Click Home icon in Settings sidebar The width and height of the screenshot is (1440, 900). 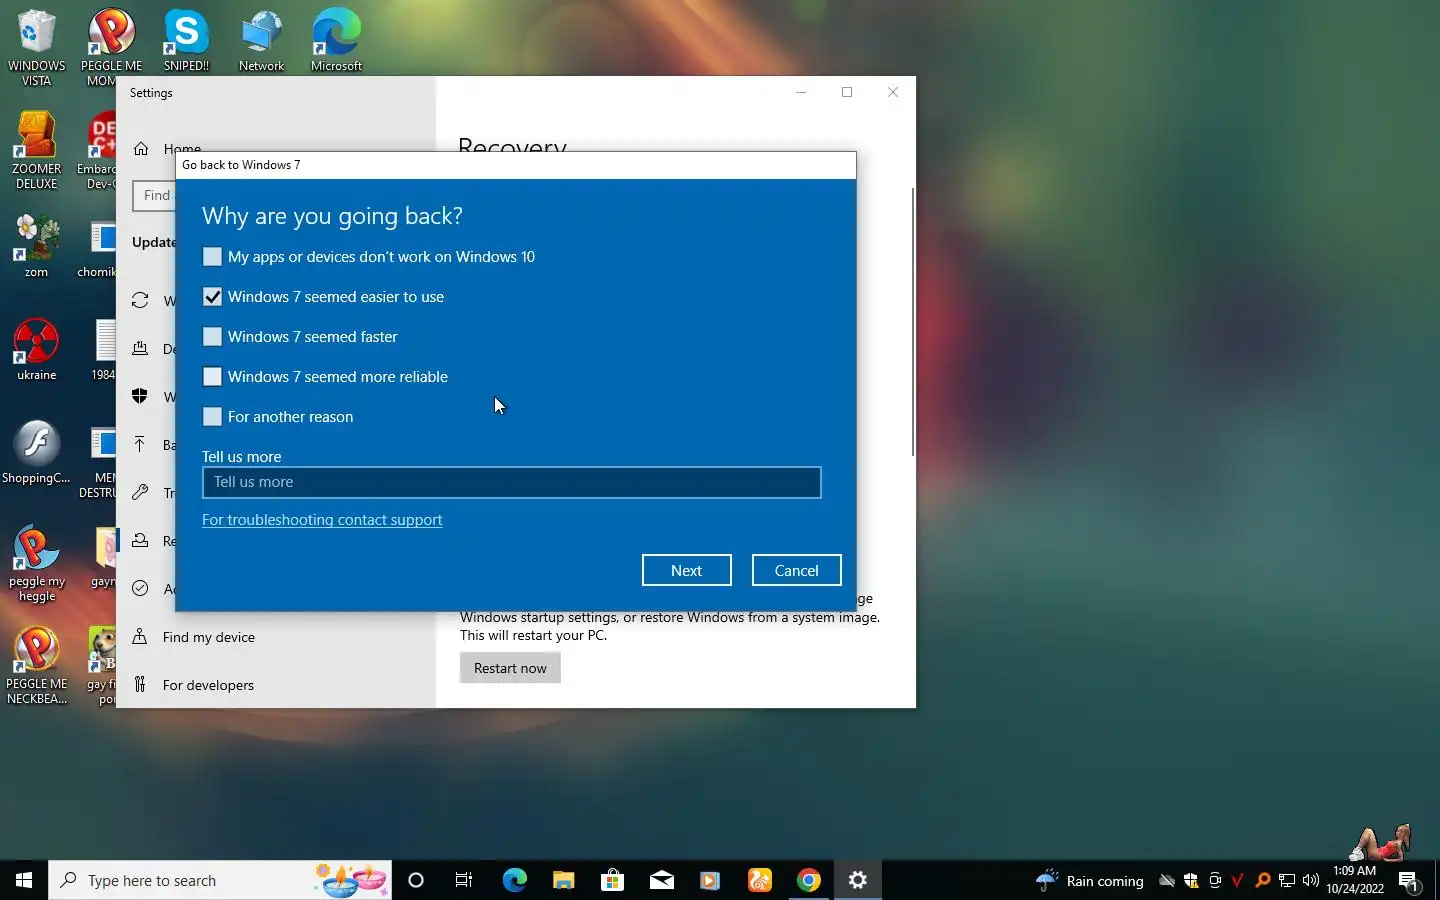pyautogui.click(x=141, y=149)
